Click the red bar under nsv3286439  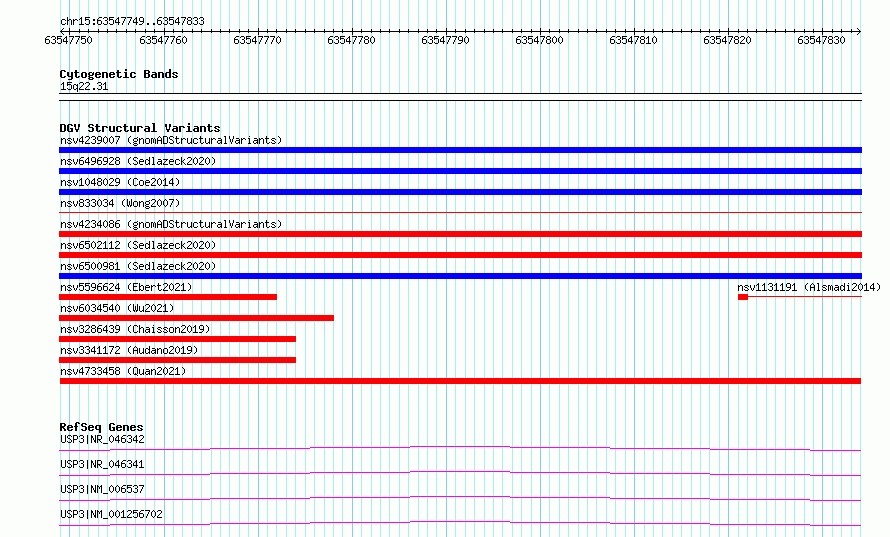coord(178,339)
